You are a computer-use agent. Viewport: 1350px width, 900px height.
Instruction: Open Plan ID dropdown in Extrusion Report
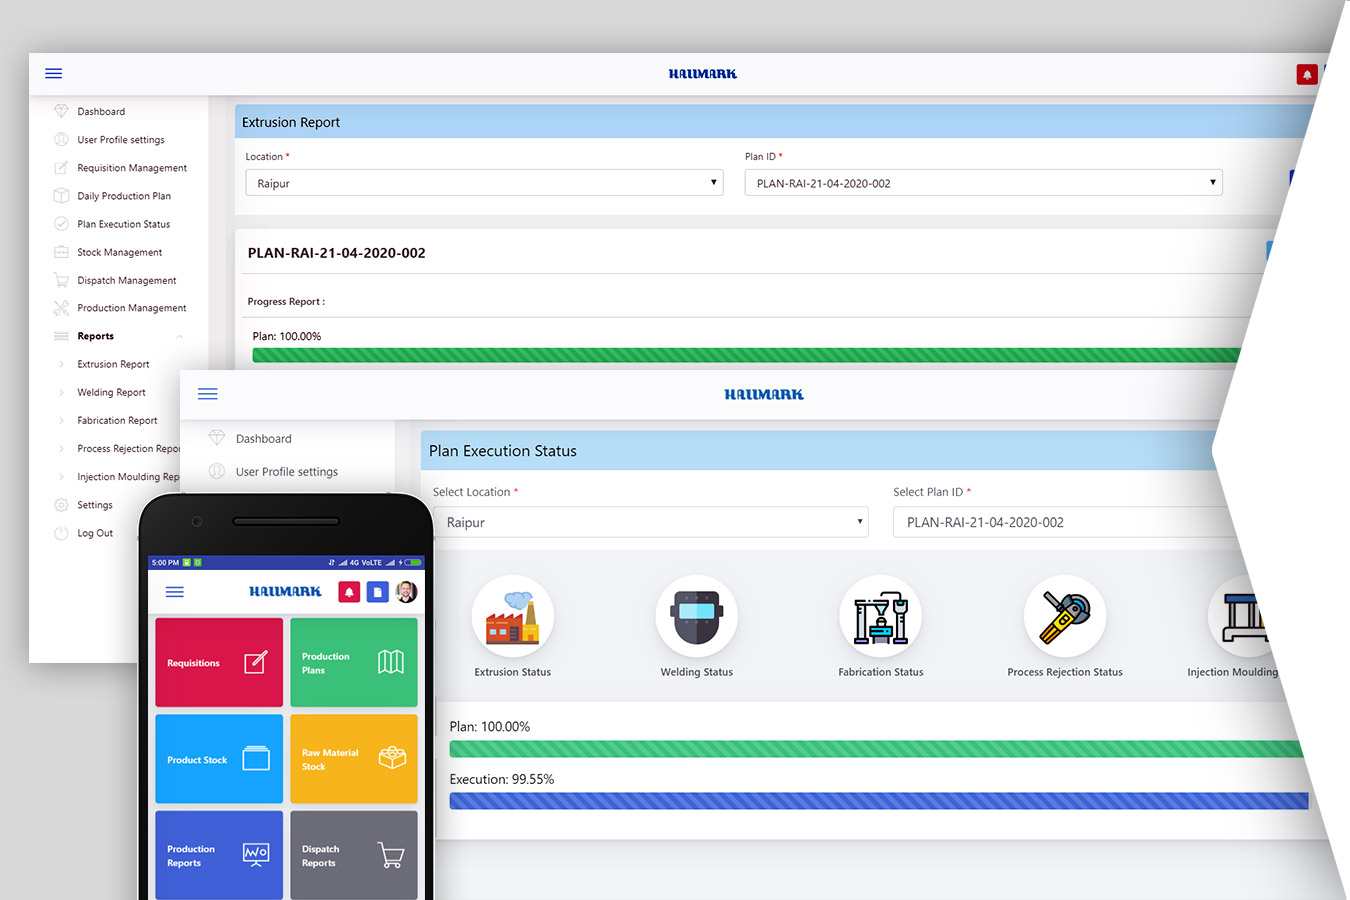pyautogui.click(x=983, y=183)
